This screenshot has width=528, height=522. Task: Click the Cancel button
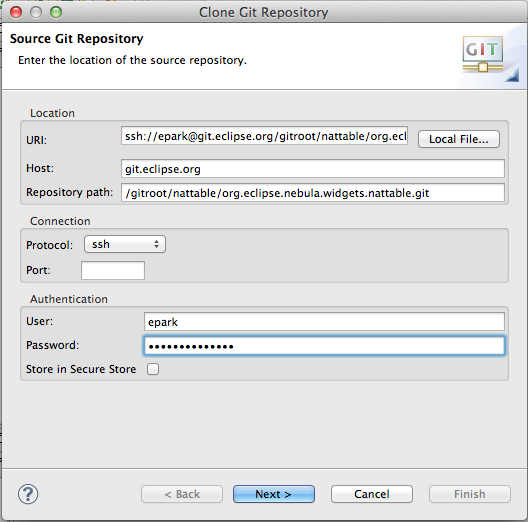[372, 494]
